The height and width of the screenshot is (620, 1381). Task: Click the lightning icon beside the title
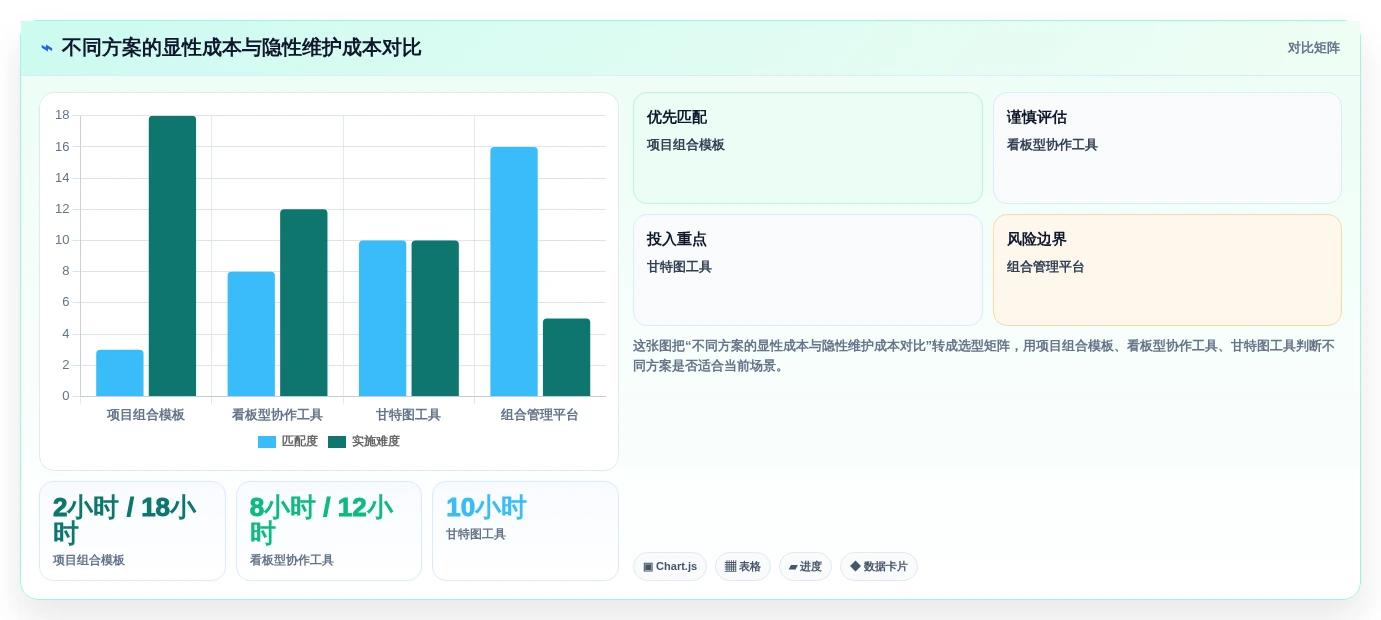[x=47, y=48]
